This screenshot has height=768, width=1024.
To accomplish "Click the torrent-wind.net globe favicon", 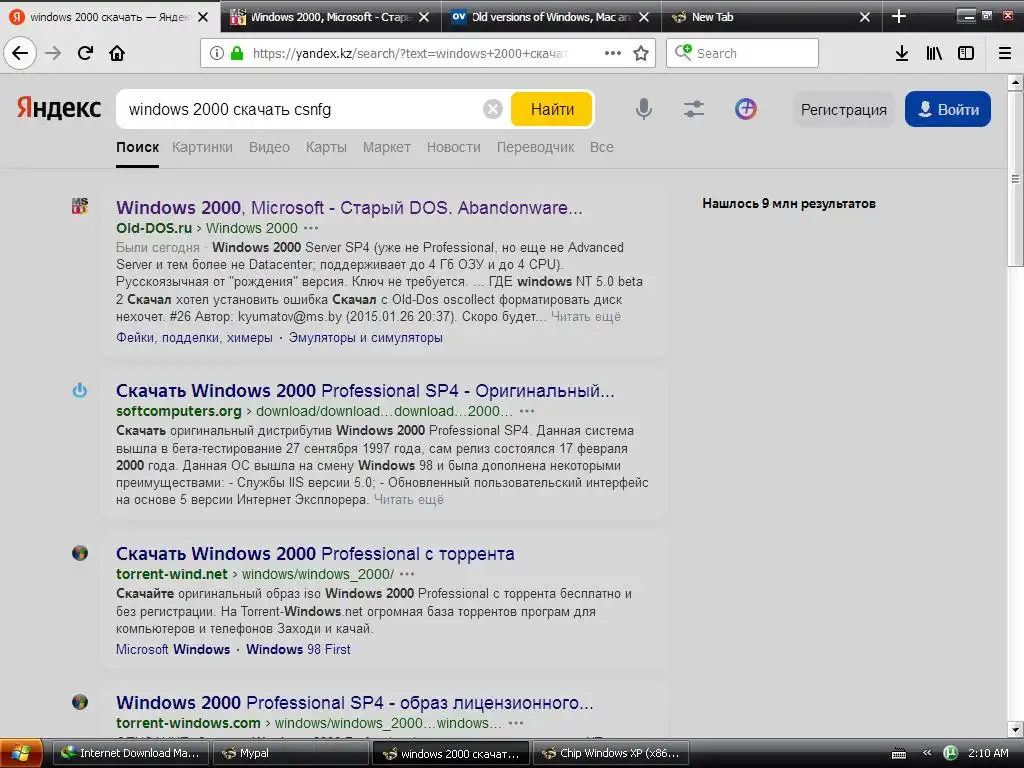I will coord(80,553).
